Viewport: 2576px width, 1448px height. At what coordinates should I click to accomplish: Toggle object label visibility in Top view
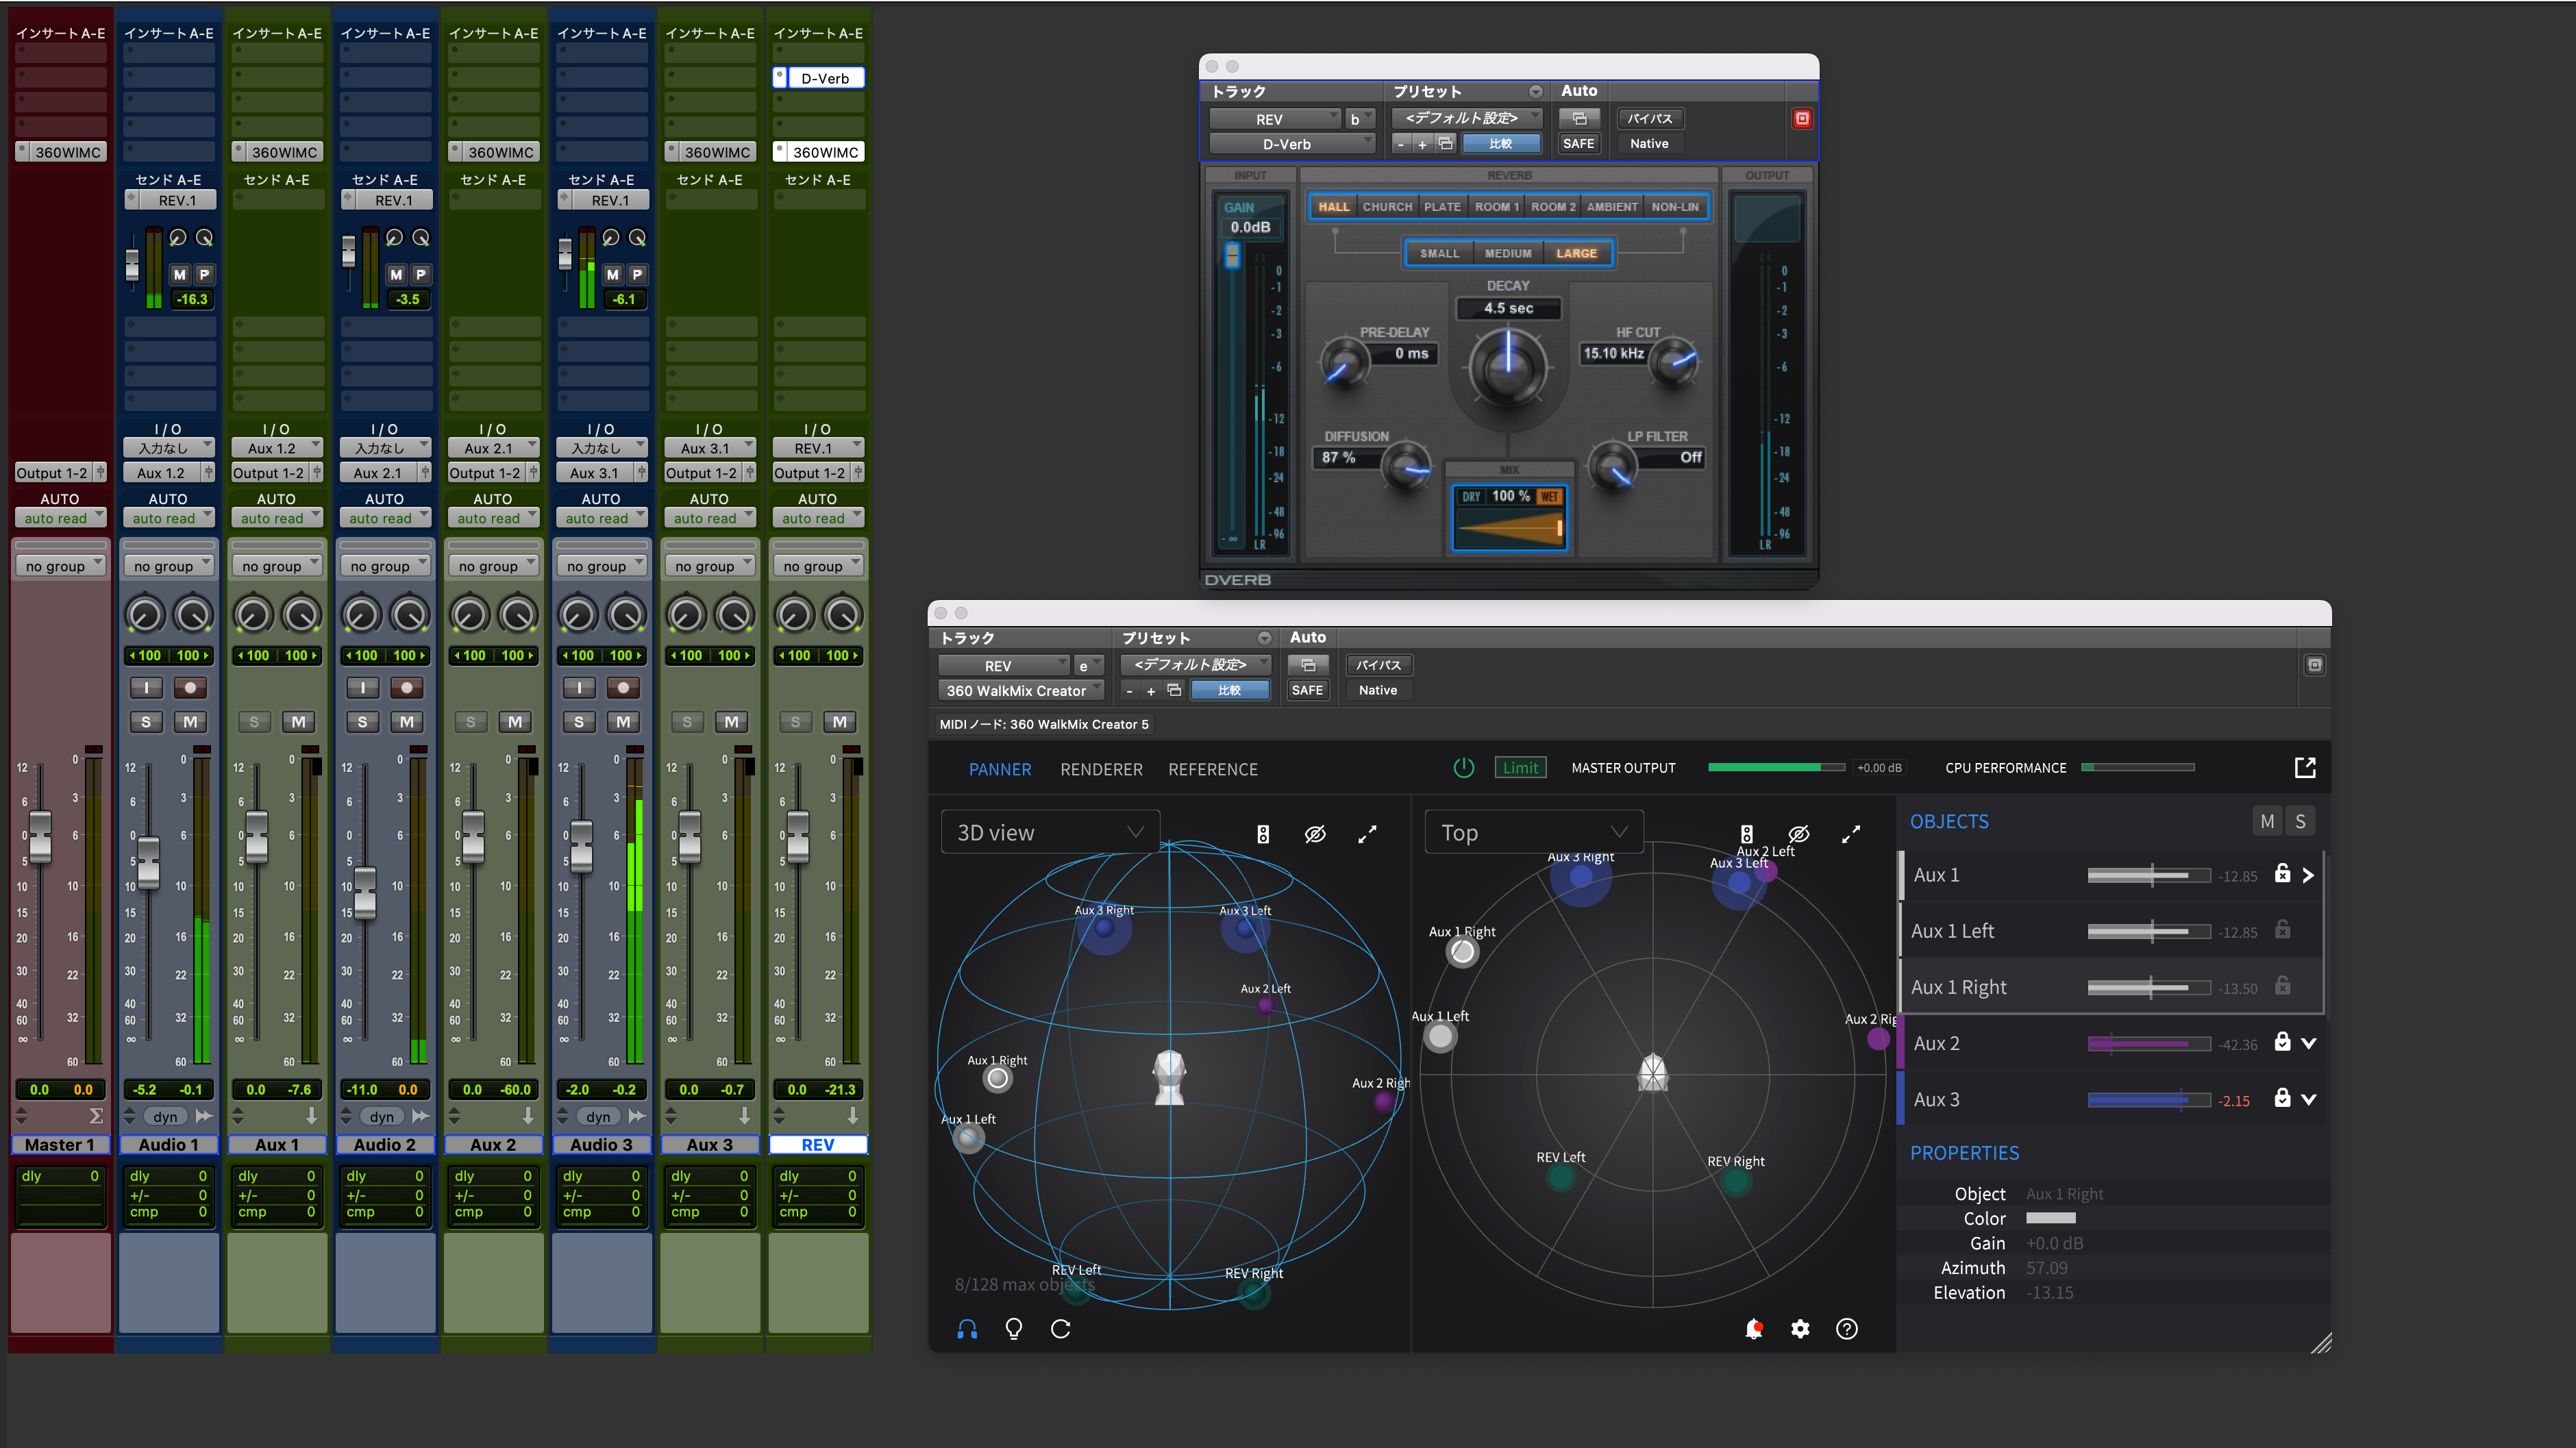1798,834
